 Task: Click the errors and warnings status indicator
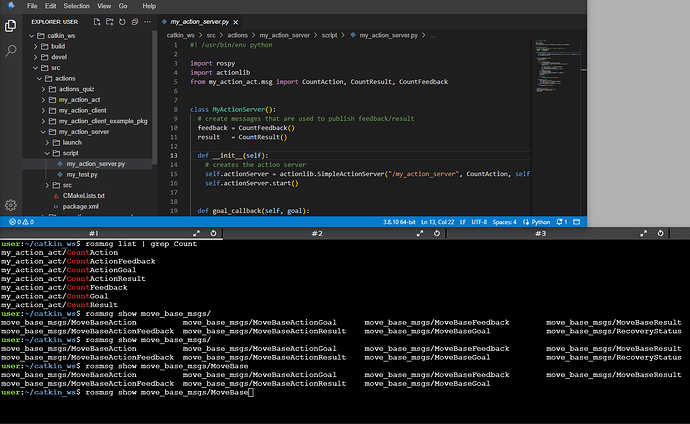pyautogui.click(x=22, y=222)
